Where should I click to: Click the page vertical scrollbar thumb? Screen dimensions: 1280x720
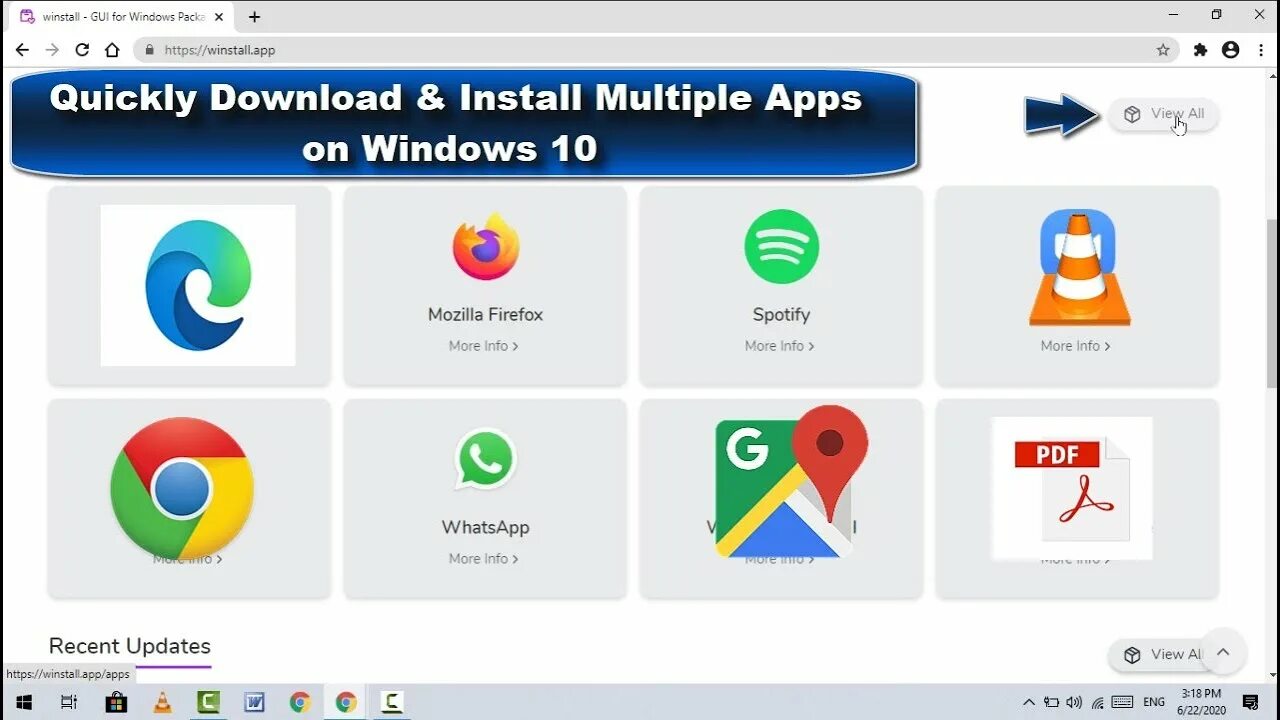(x=1272, y=302)
